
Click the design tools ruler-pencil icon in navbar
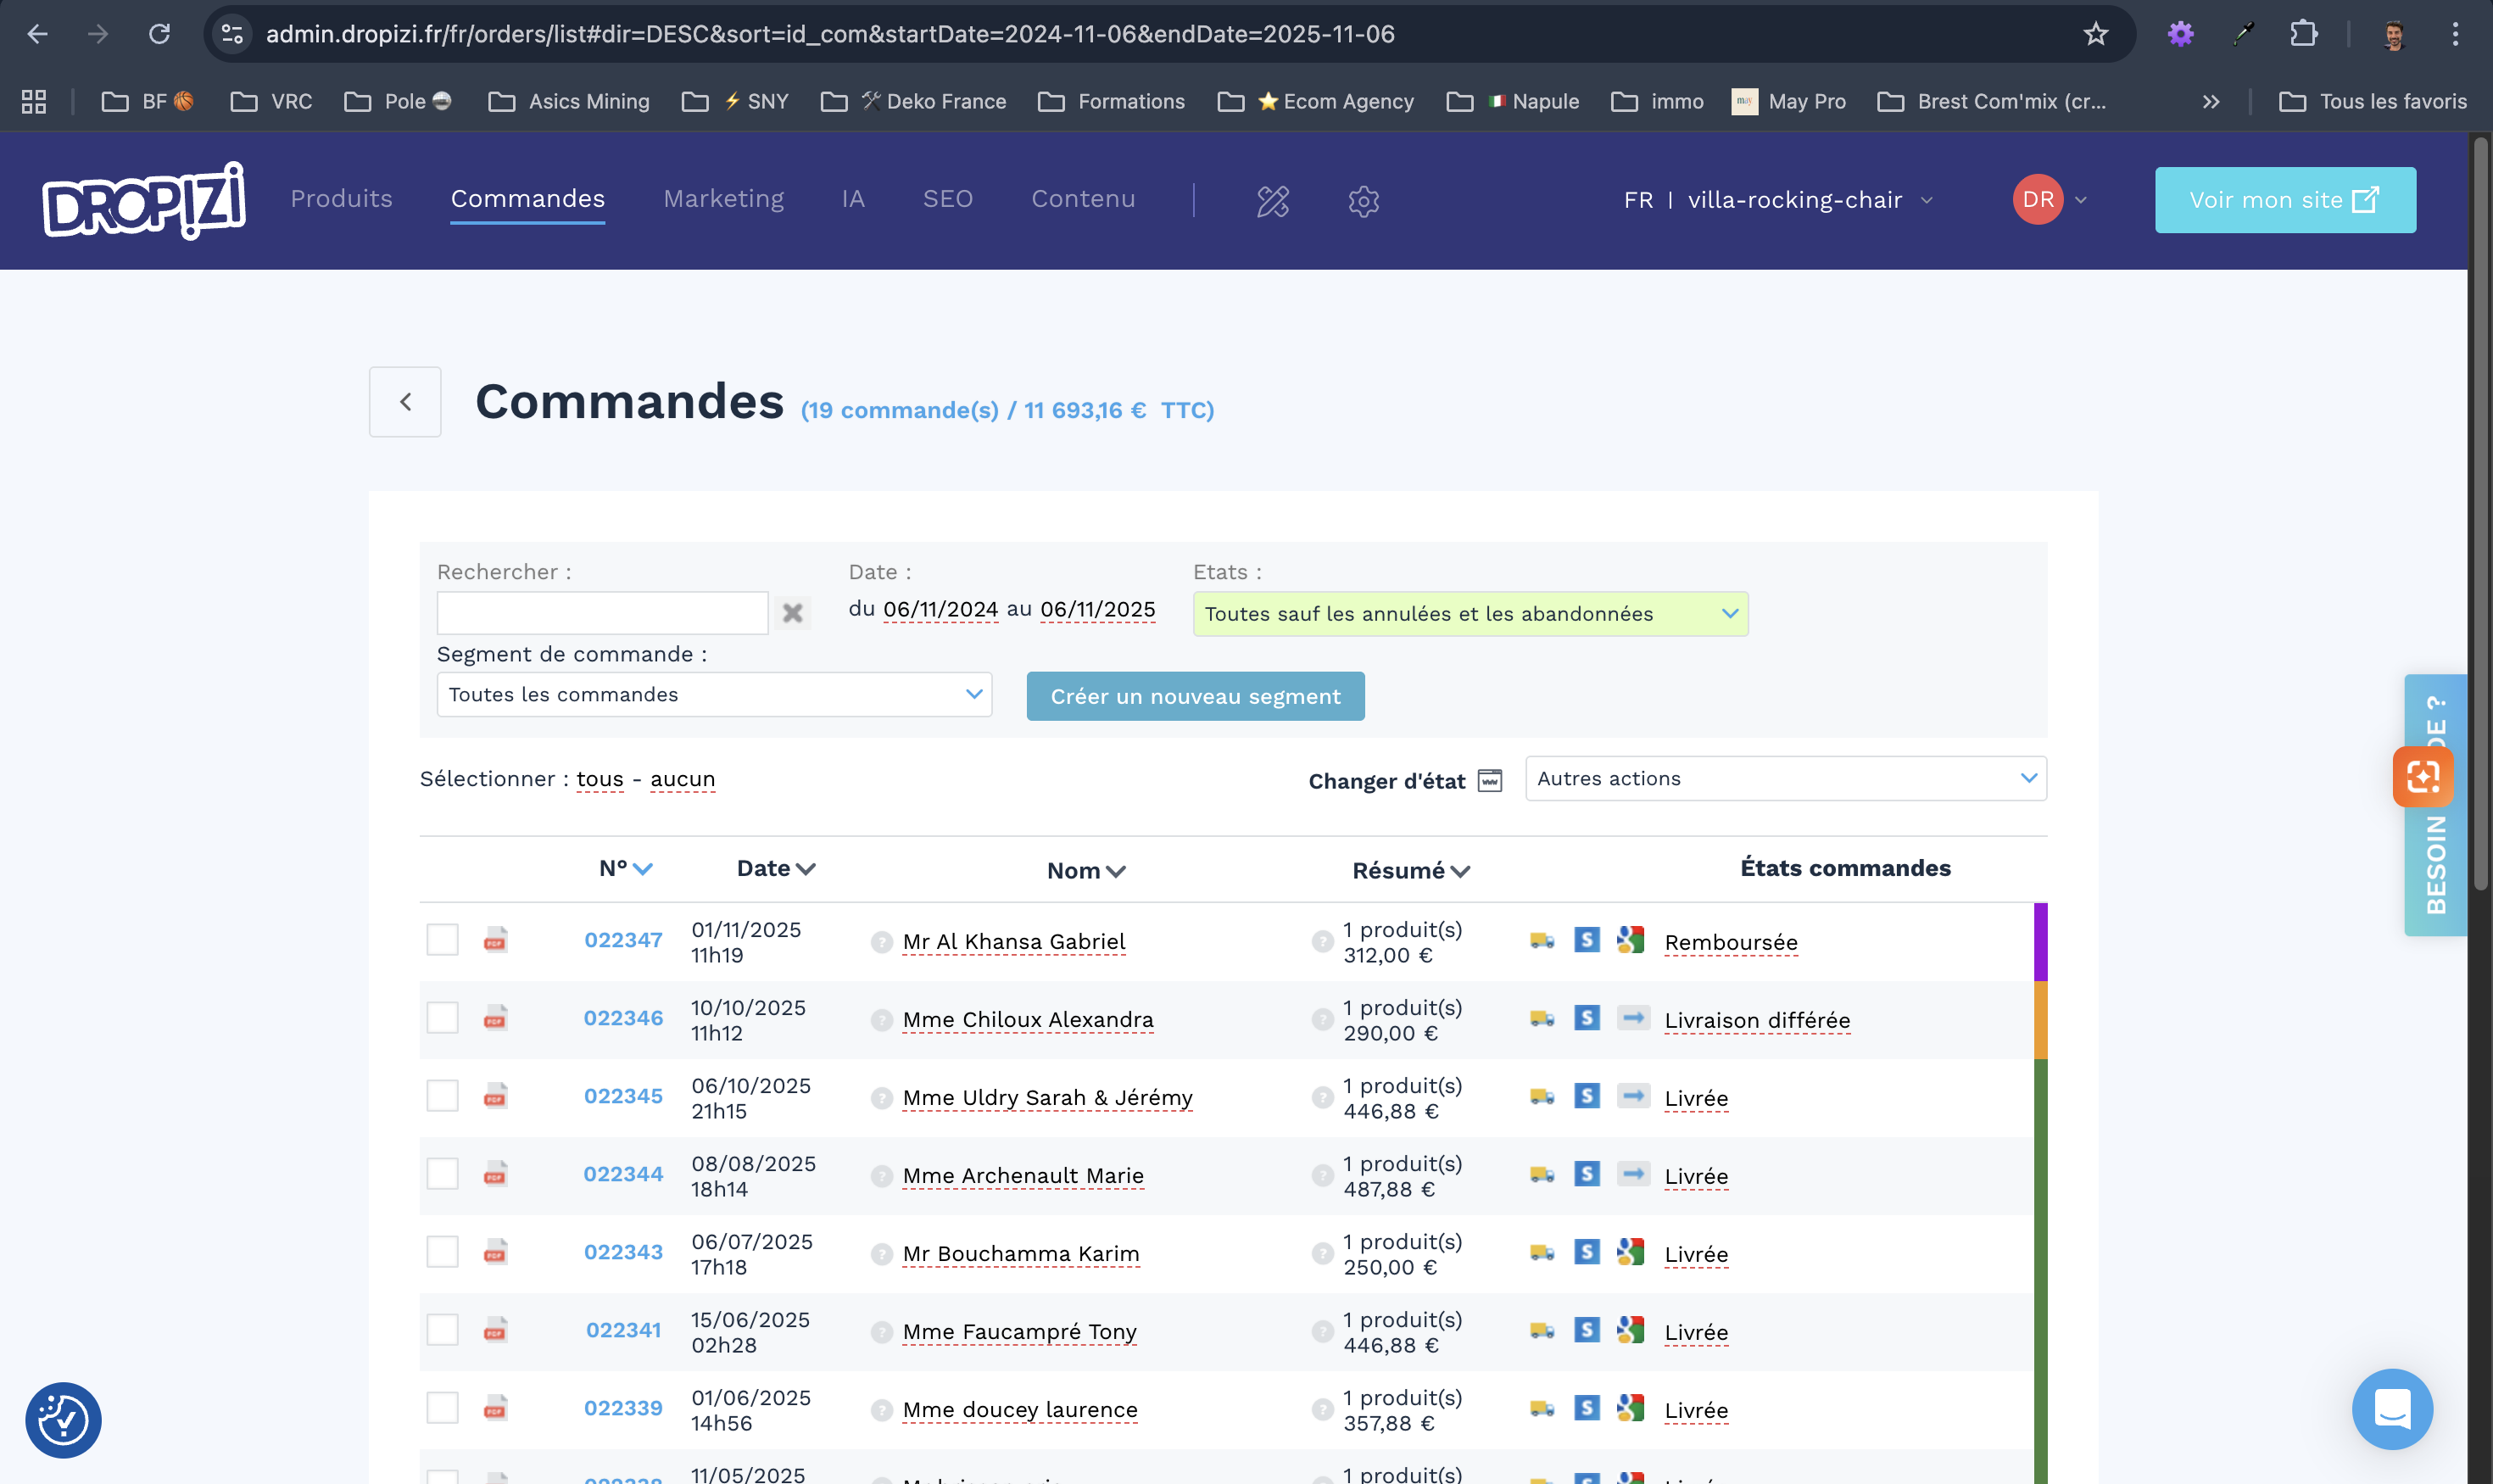(1272, 200)
